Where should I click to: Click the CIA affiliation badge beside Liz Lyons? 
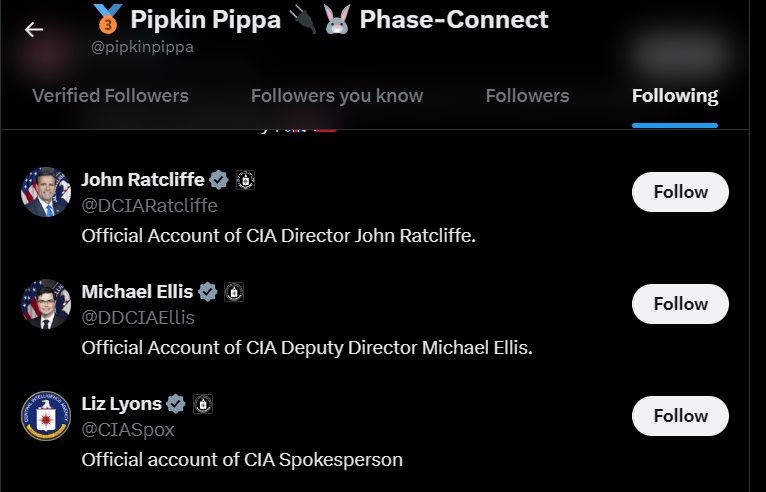point(203,404)
